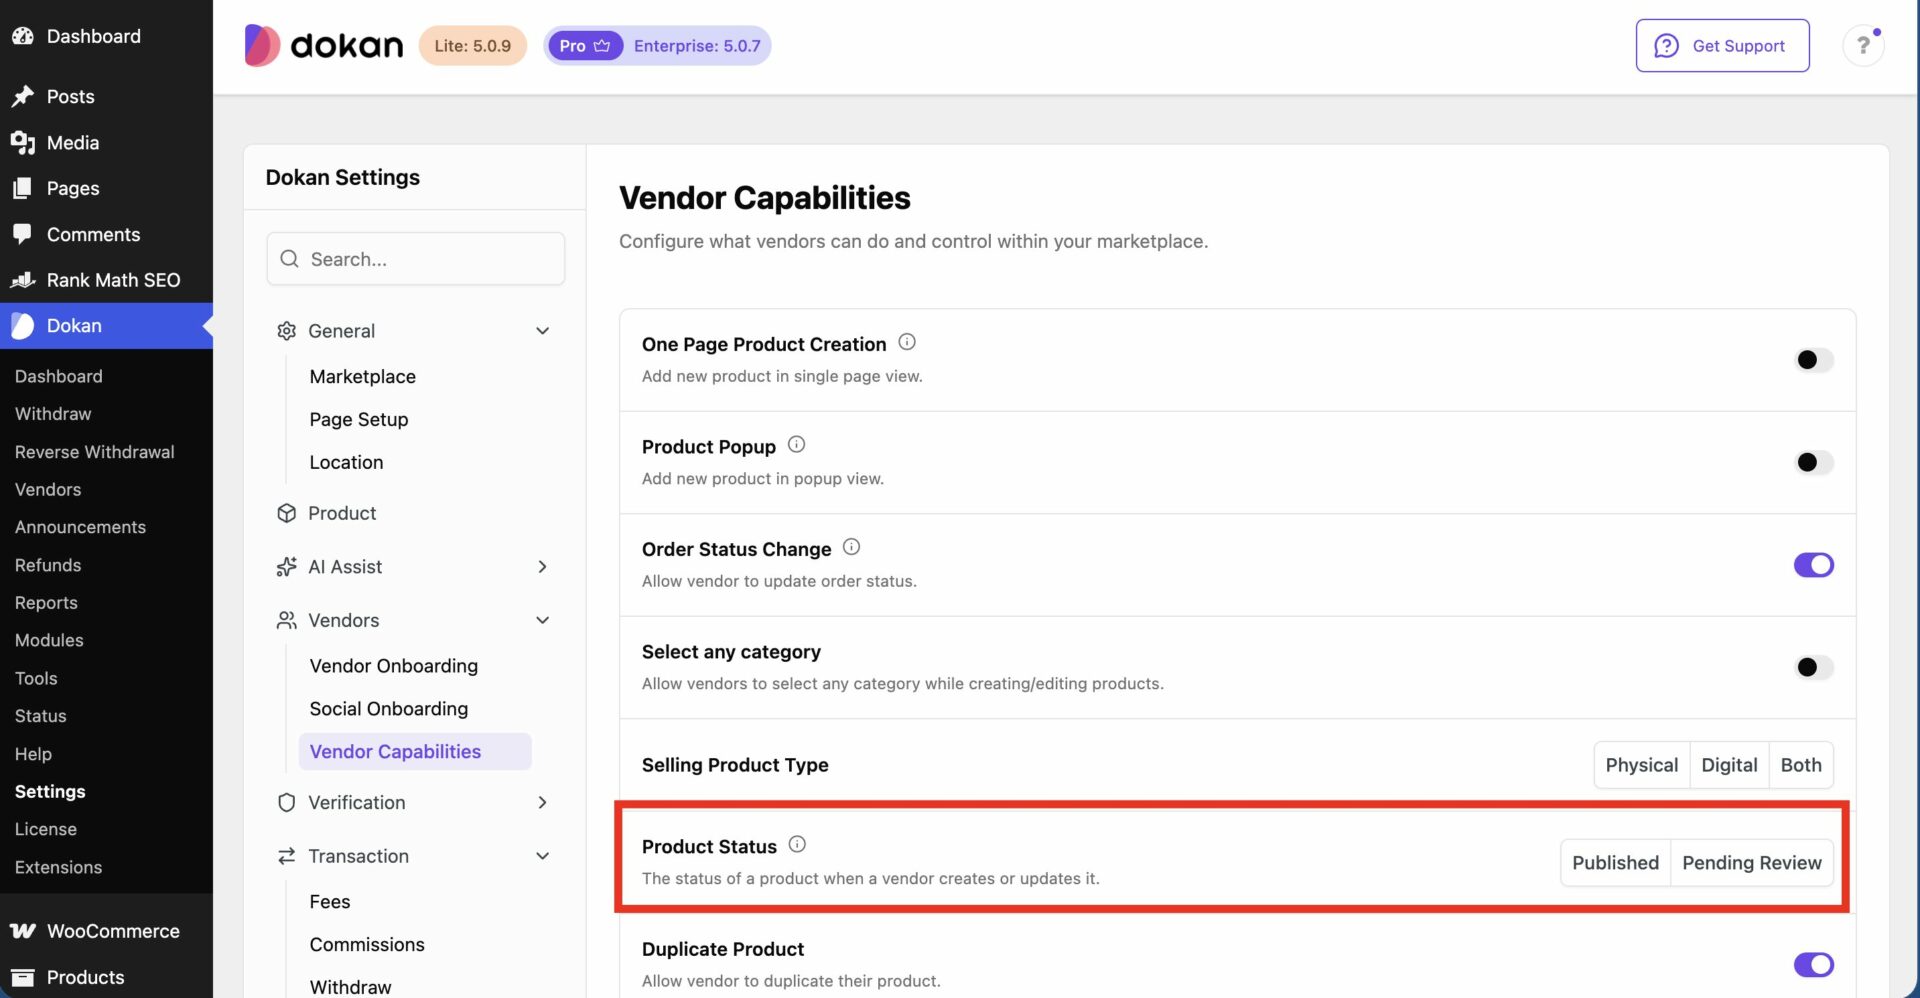Select Digital selling product type
Screen dimensions: 1920x998
coord(1729,765)
